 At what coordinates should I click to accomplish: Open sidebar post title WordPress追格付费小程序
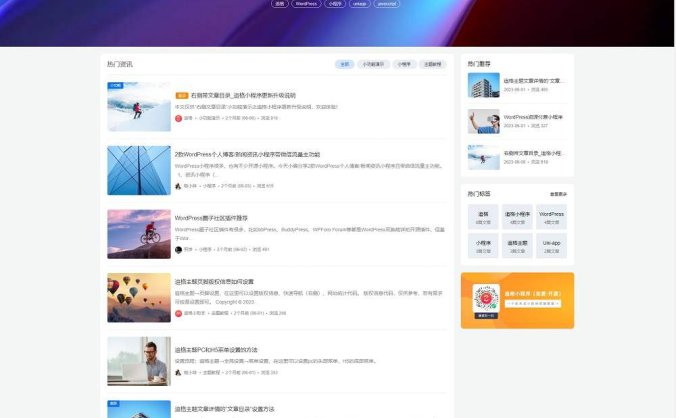tap(533, 117)
